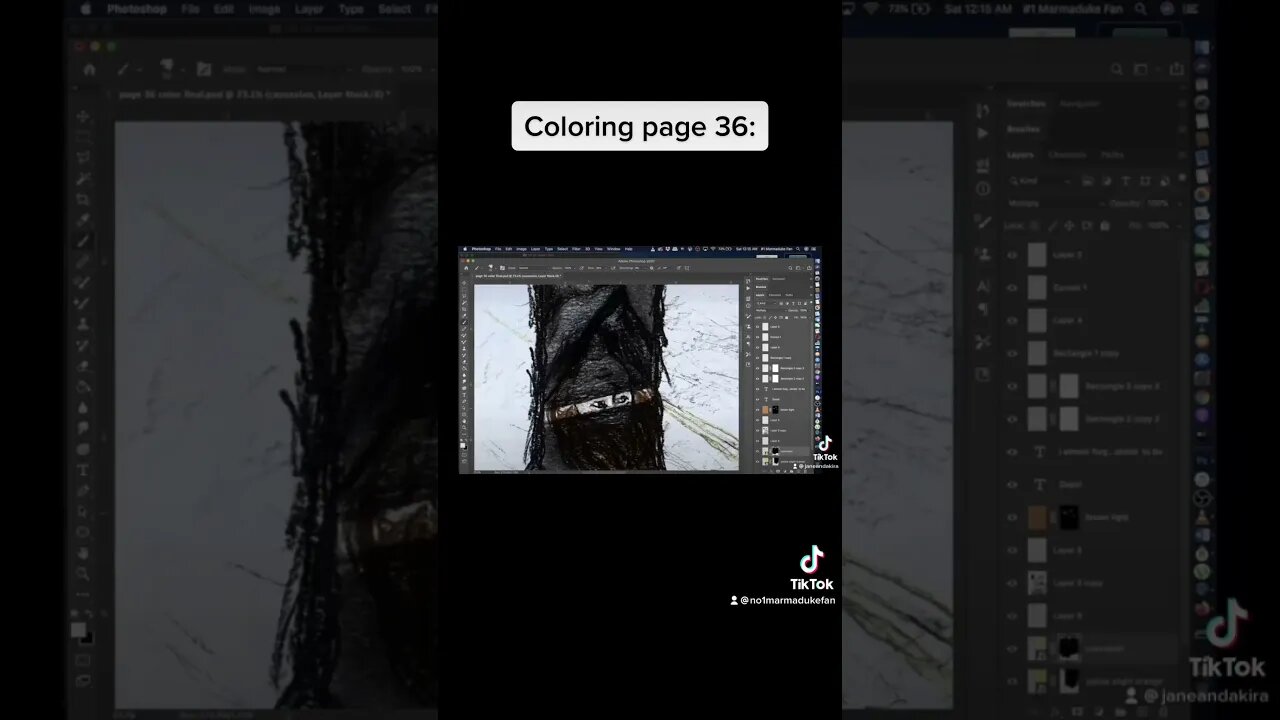This screenshot has width=1280, height=720.
Task: Hide the Oops! text layer
Action: pos(1012,485)
